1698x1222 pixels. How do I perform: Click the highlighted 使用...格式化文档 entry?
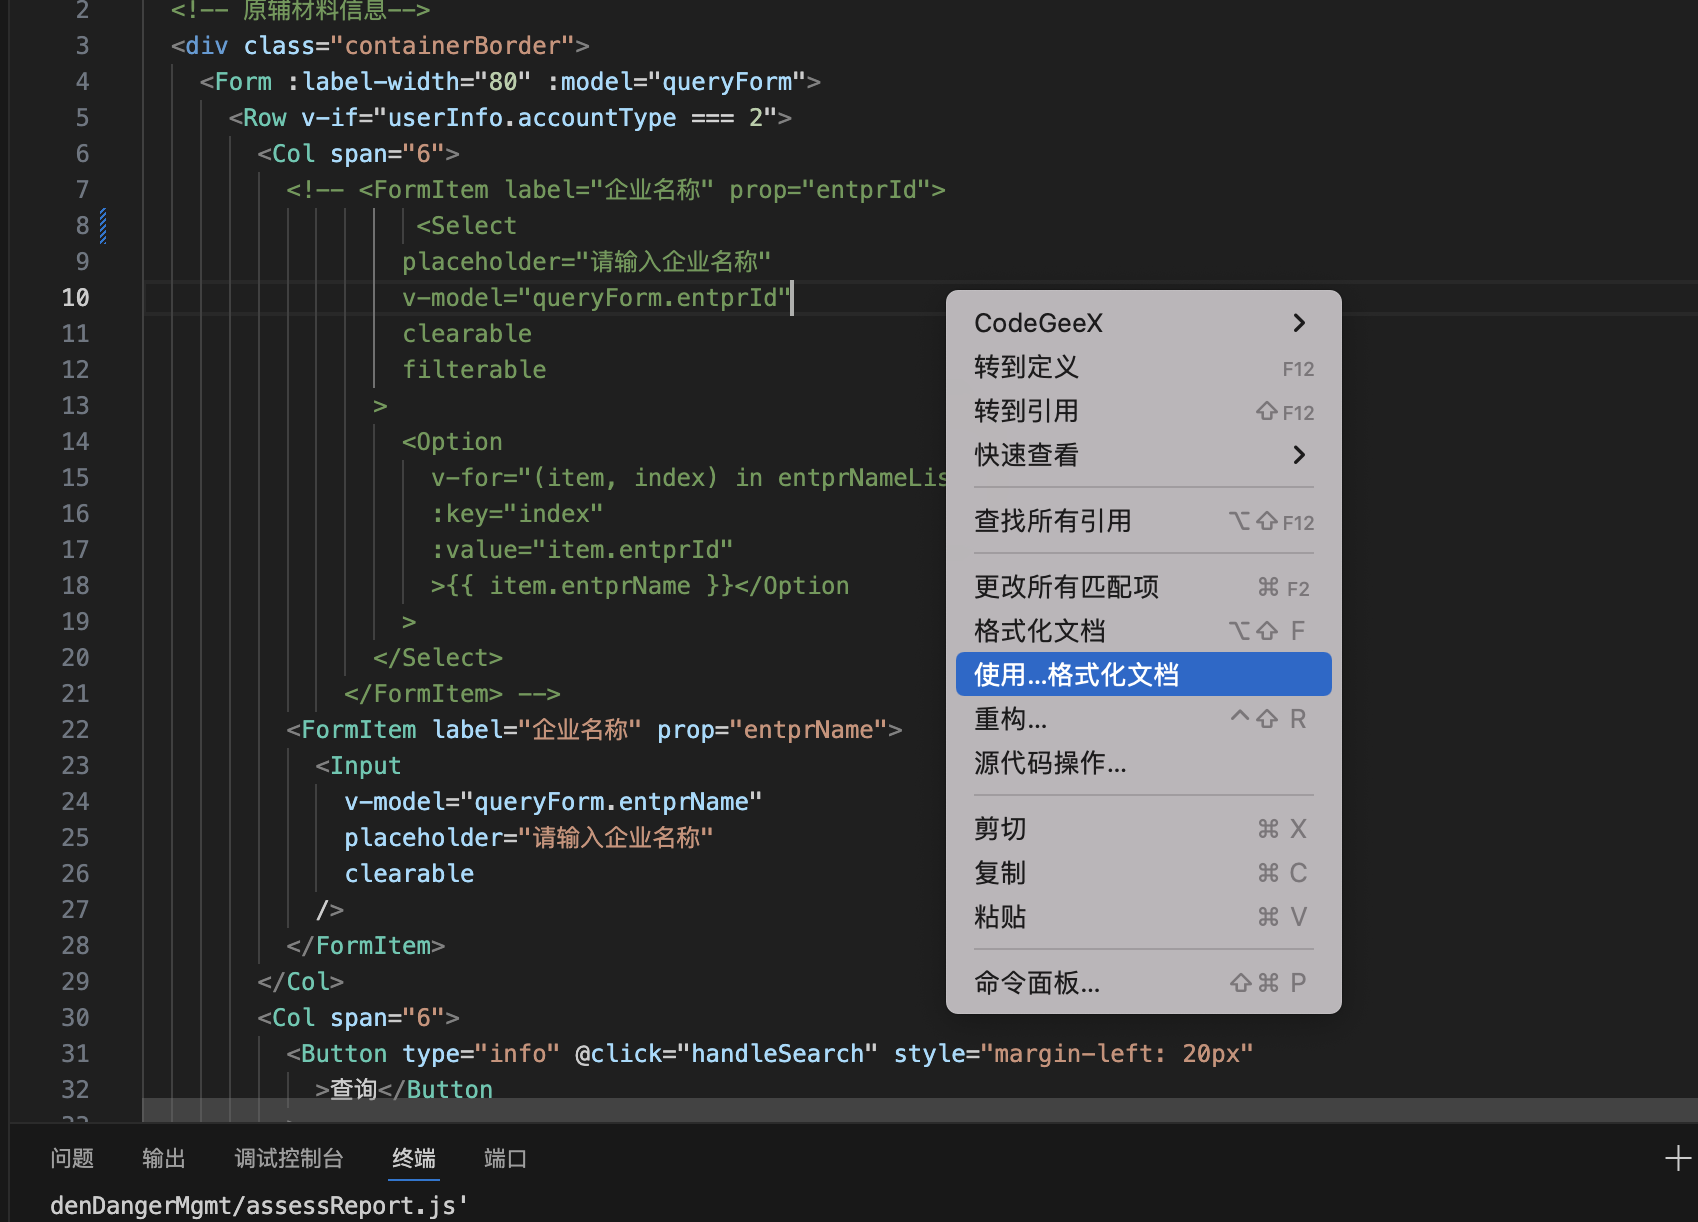(x=1143, y=675)
